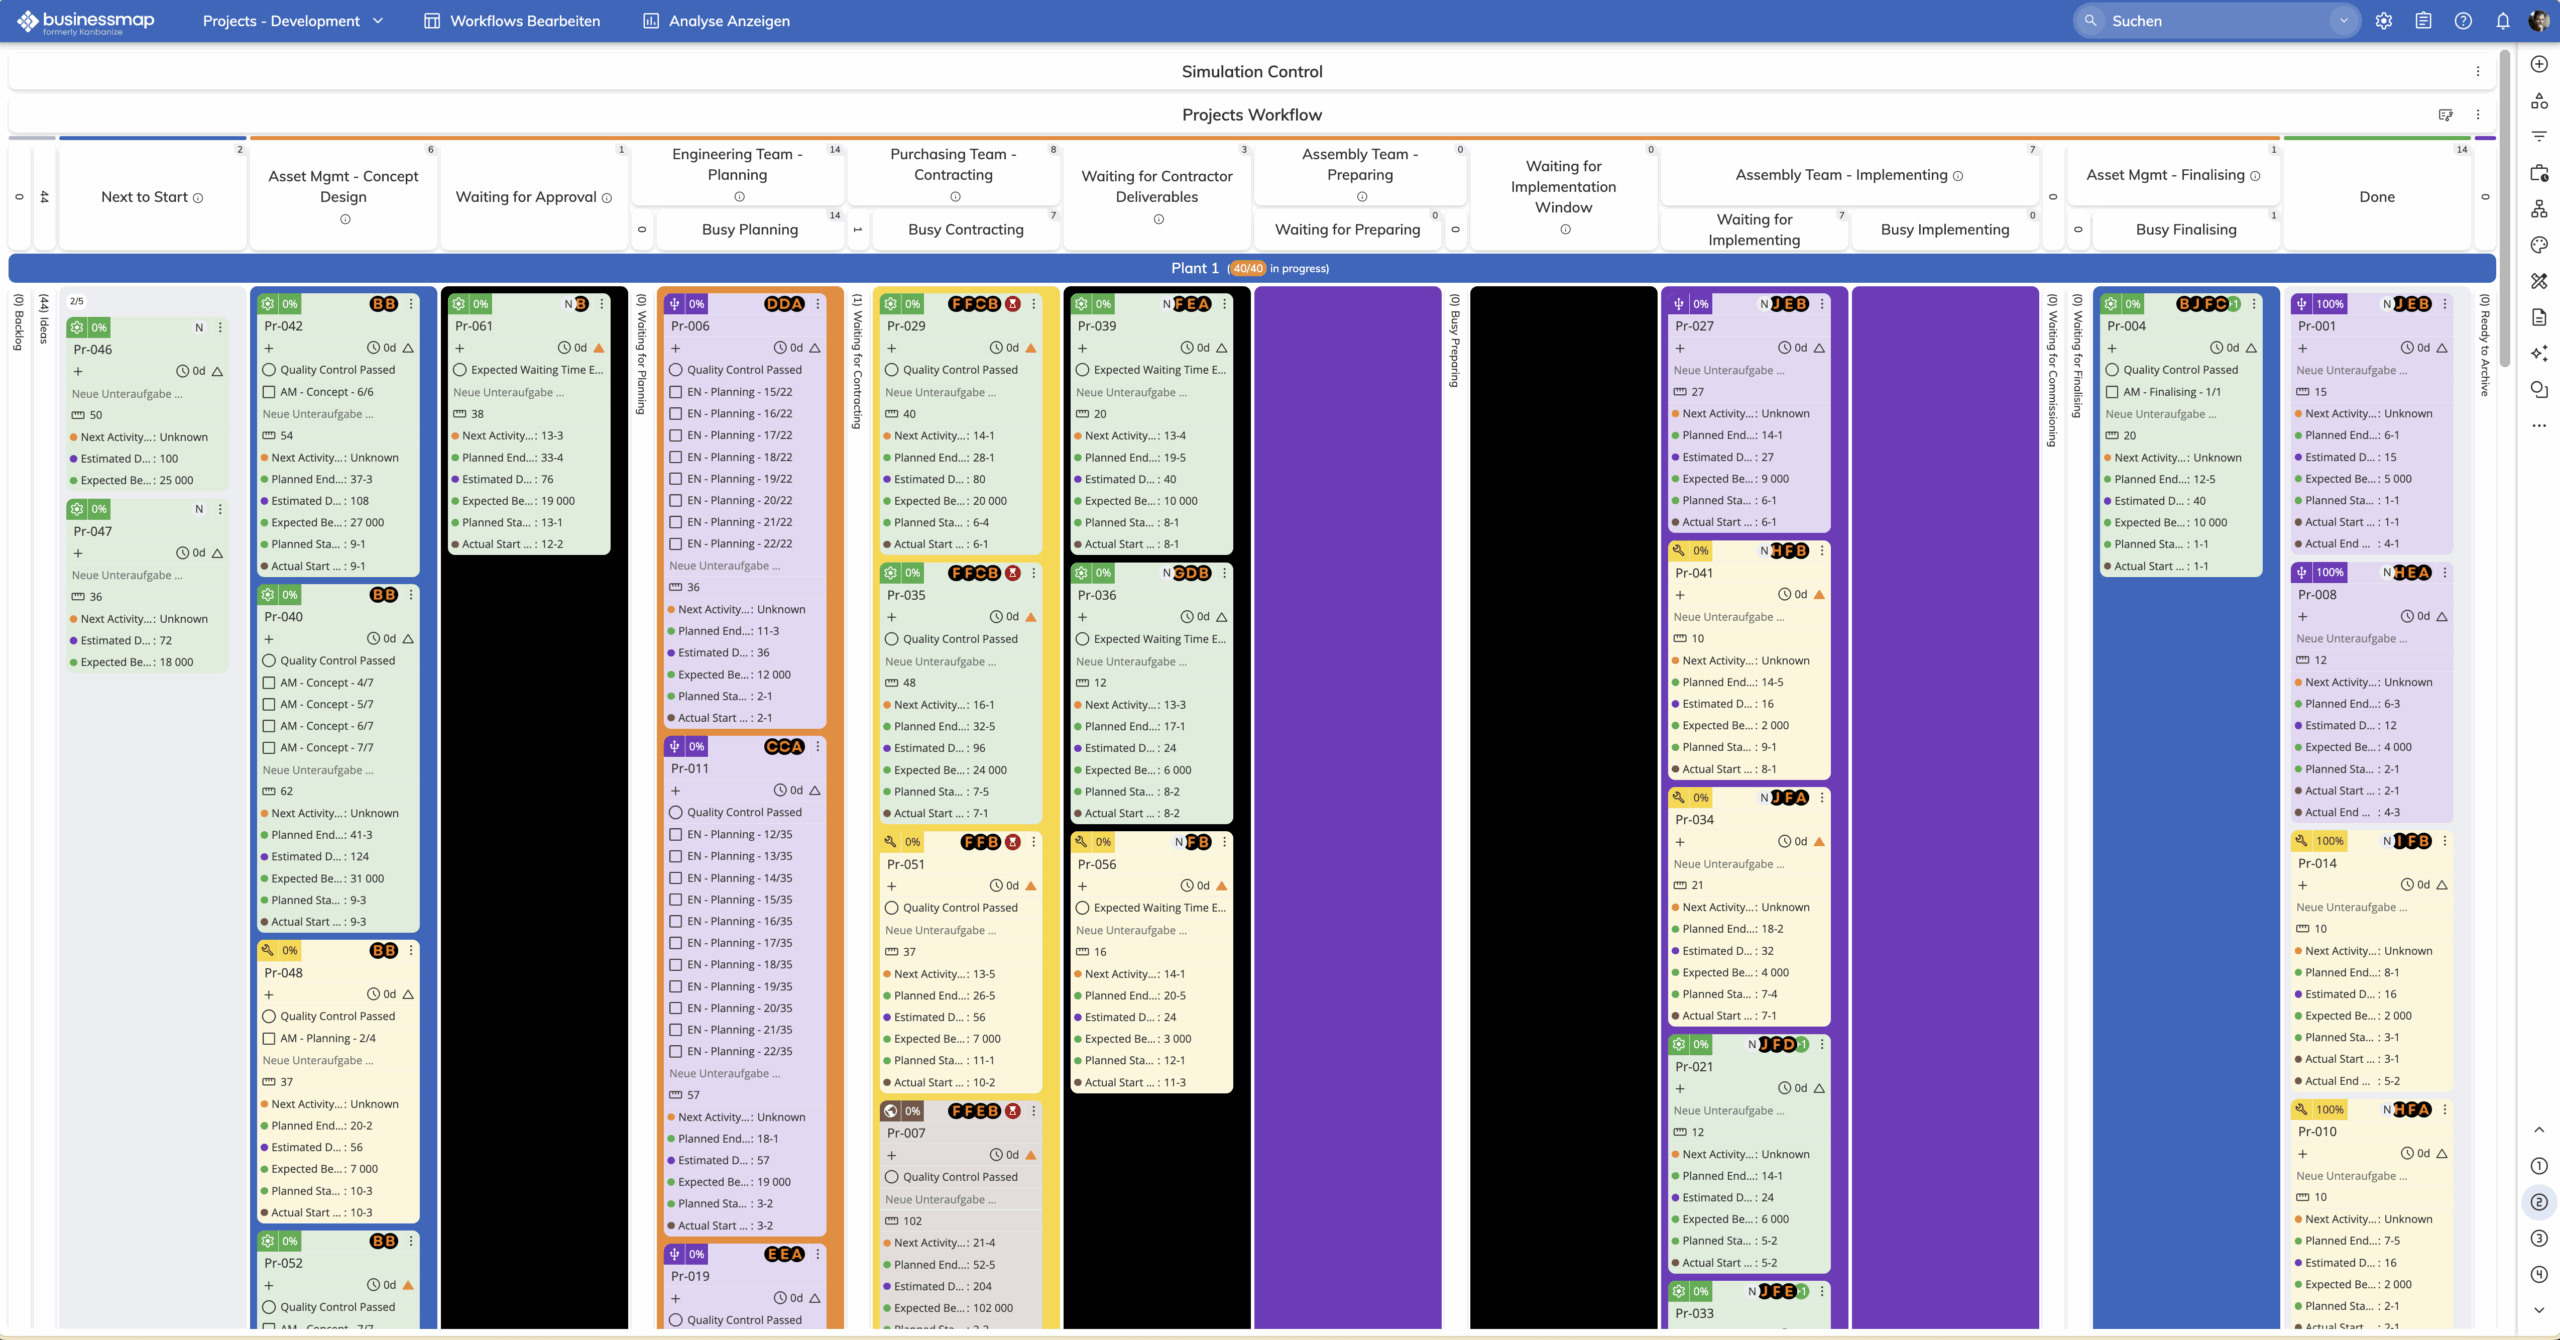Expand the collapsed Waiting for Contracting column

coord(857,361)
